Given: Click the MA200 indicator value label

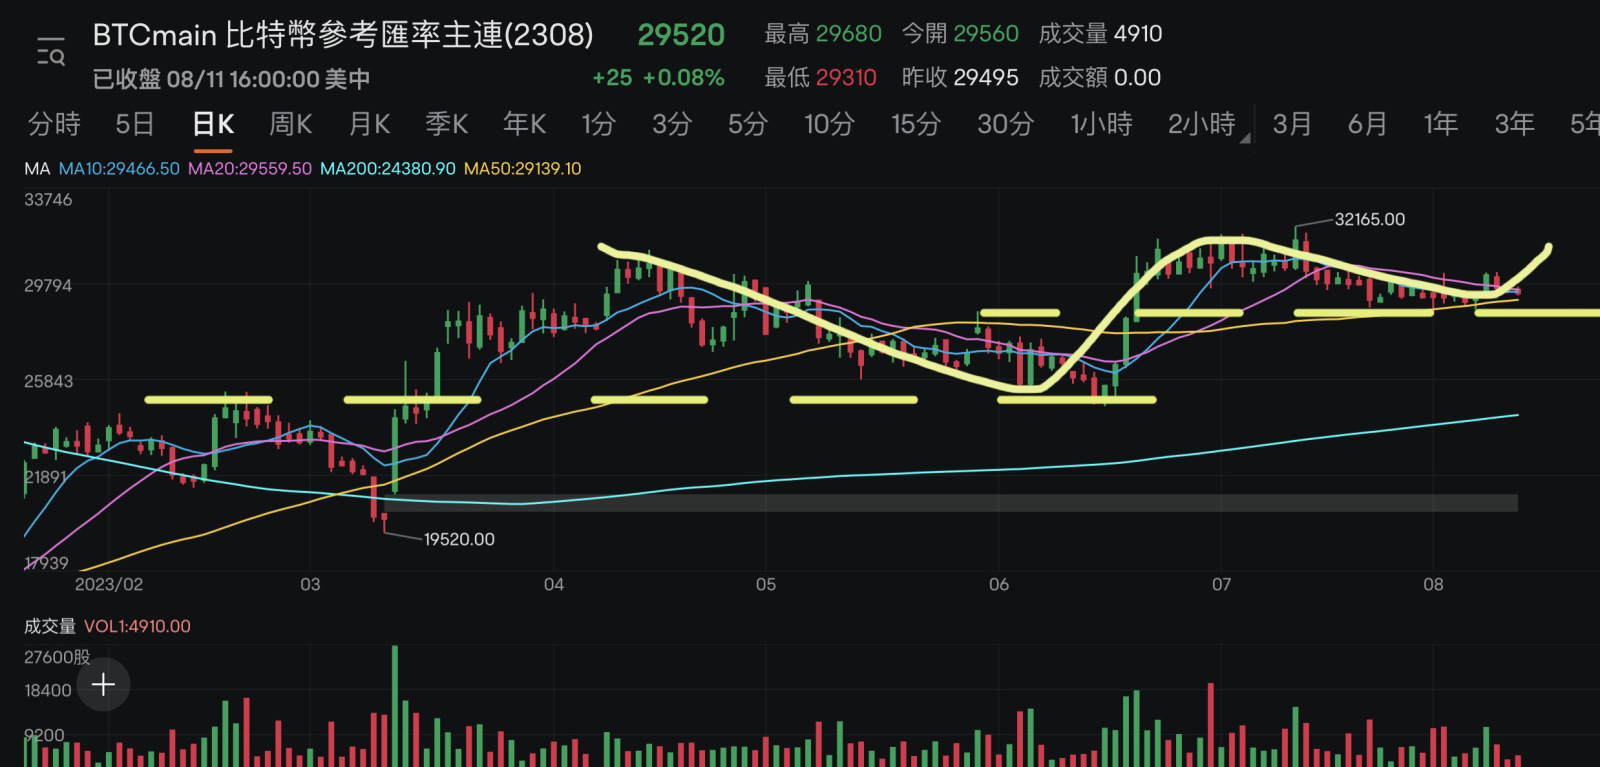Looking at the screenshot, I should pos(387,169).
